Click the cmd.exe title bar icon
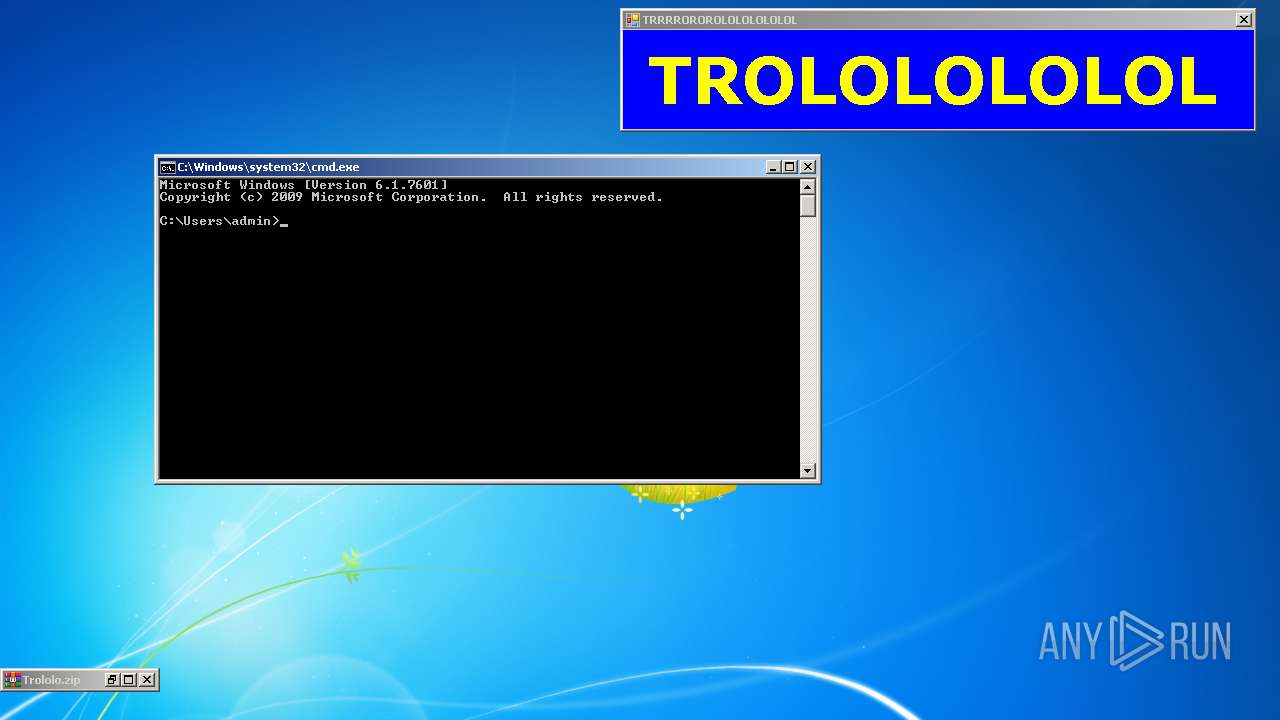Screen dimensions: 1280x720 point(168,167)
